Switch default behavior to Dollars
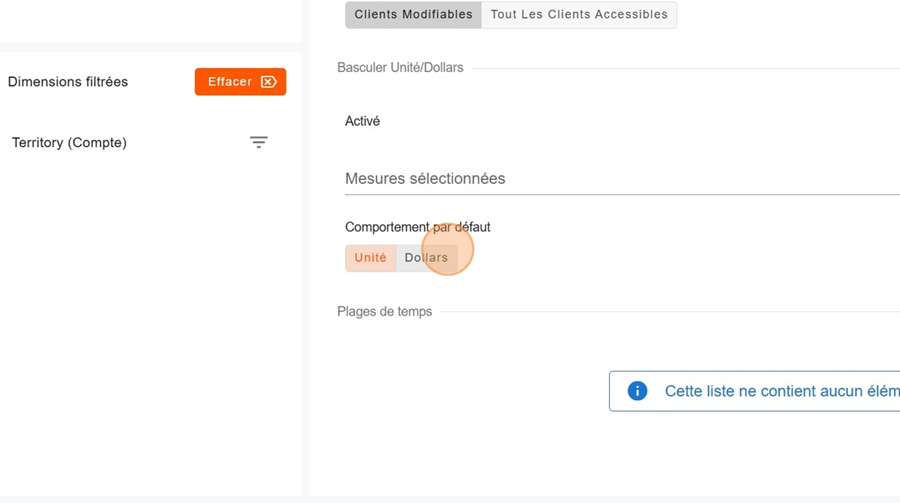 coord(427,258)
